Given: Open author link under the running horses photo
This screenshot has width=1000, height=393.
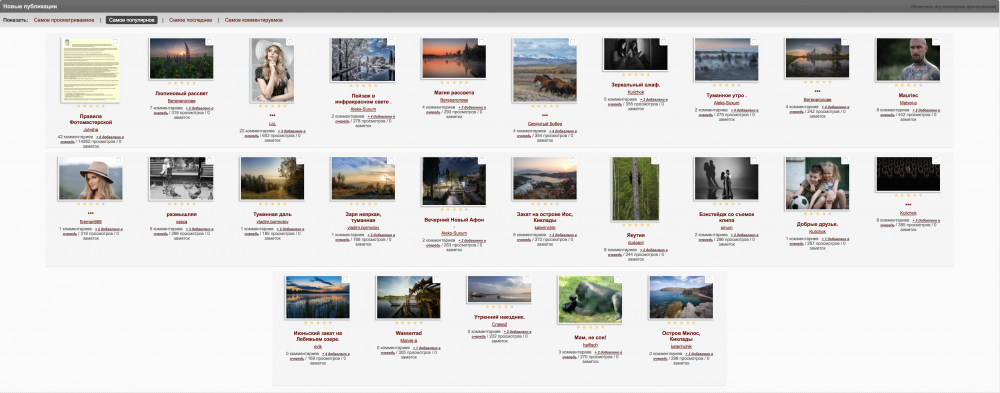Looking at the screenshot, I should [544, 123].
